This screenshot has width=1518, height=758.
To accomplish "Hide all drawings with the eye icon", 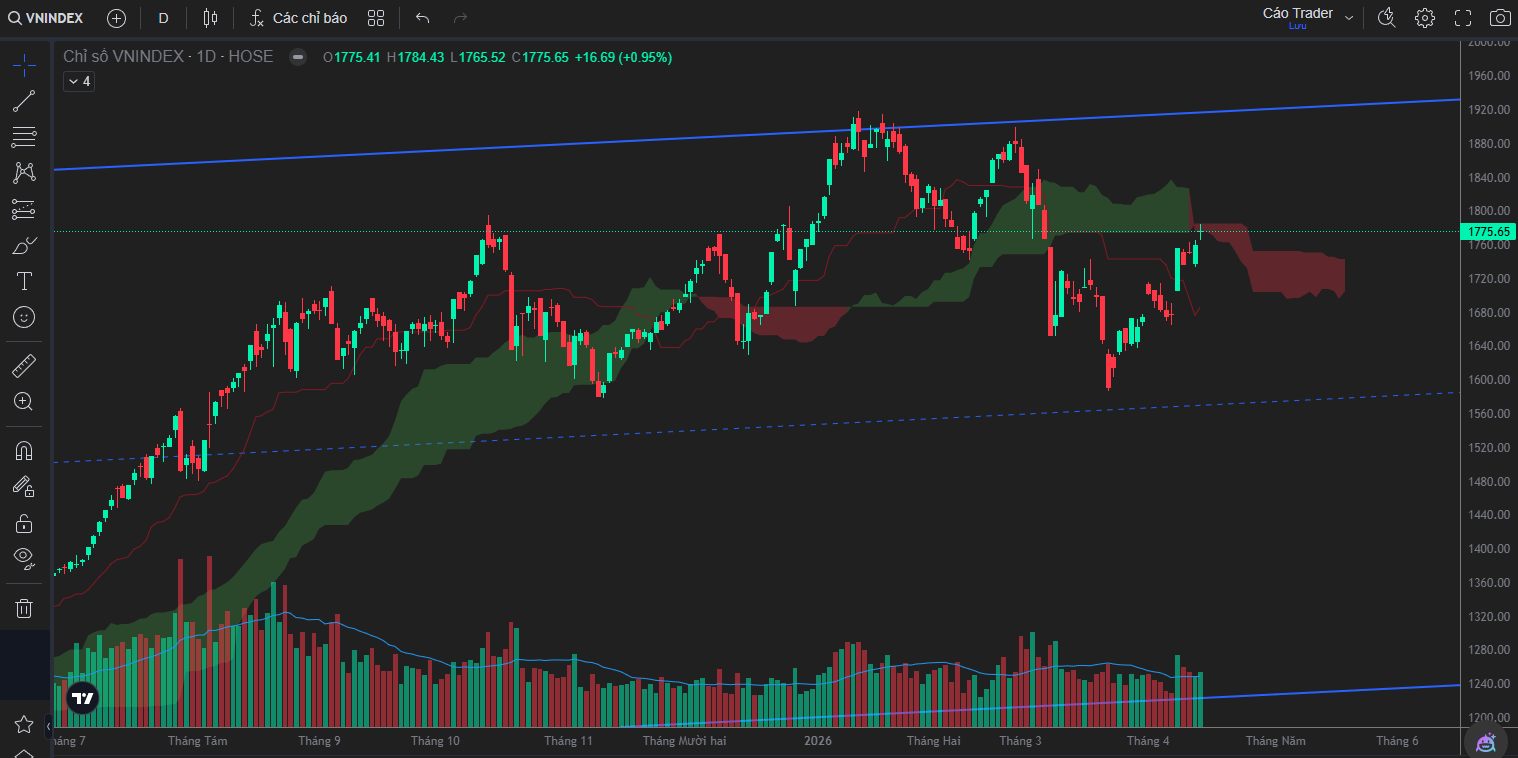I will coord(24,559).
